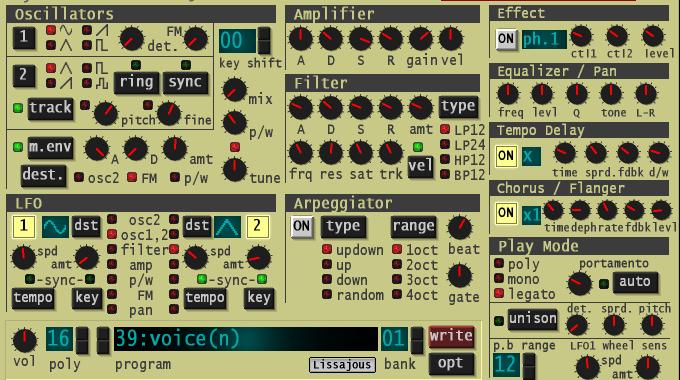The image size is (680, 380).
Task: Select noise-style pulse waveform for oscillator 2
Action: [87, 82]
